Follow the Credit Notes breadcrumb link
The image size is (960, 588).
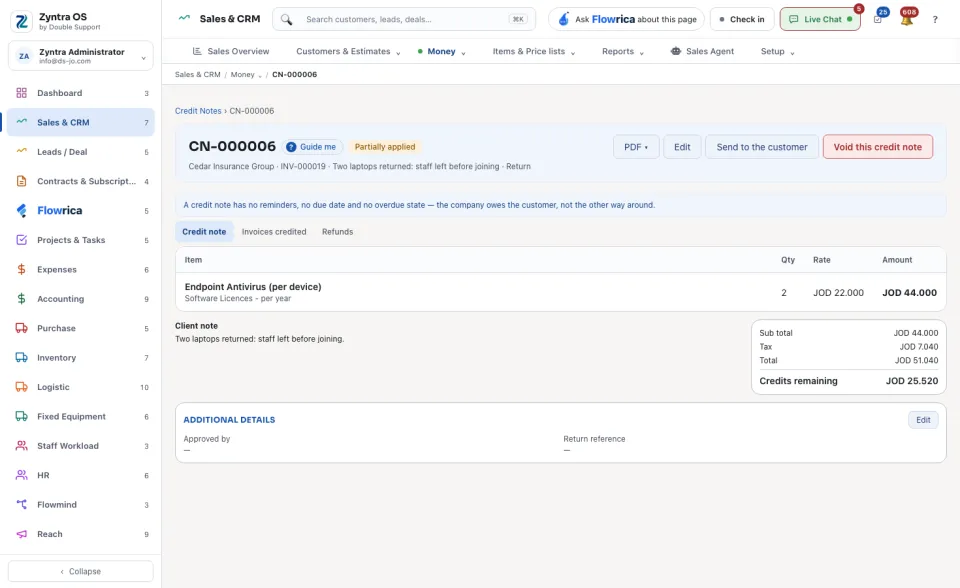pyautogui.click(x=198, y=111)
